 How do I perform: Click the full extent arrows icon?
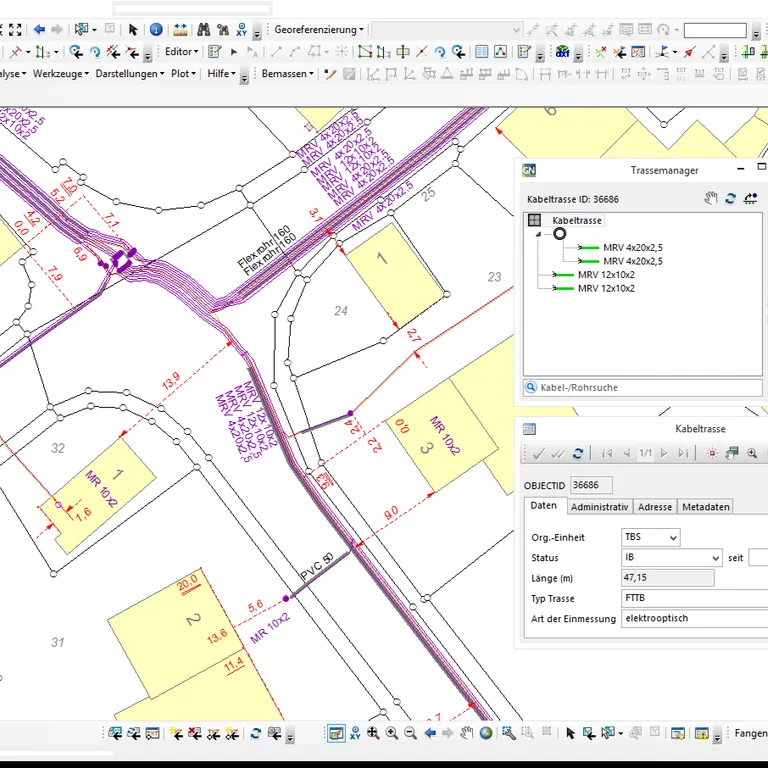click(x=16, y=30)
